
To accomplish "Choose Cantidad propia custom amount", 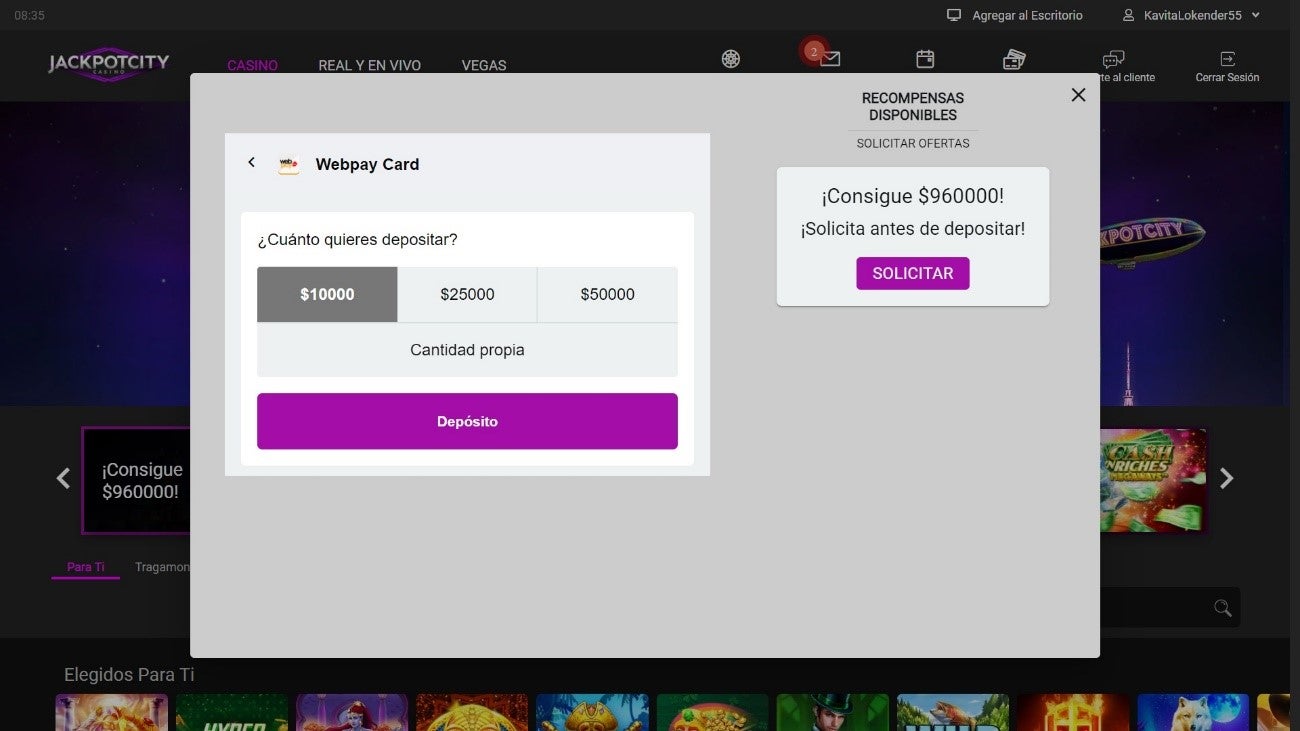I will 467,350.
